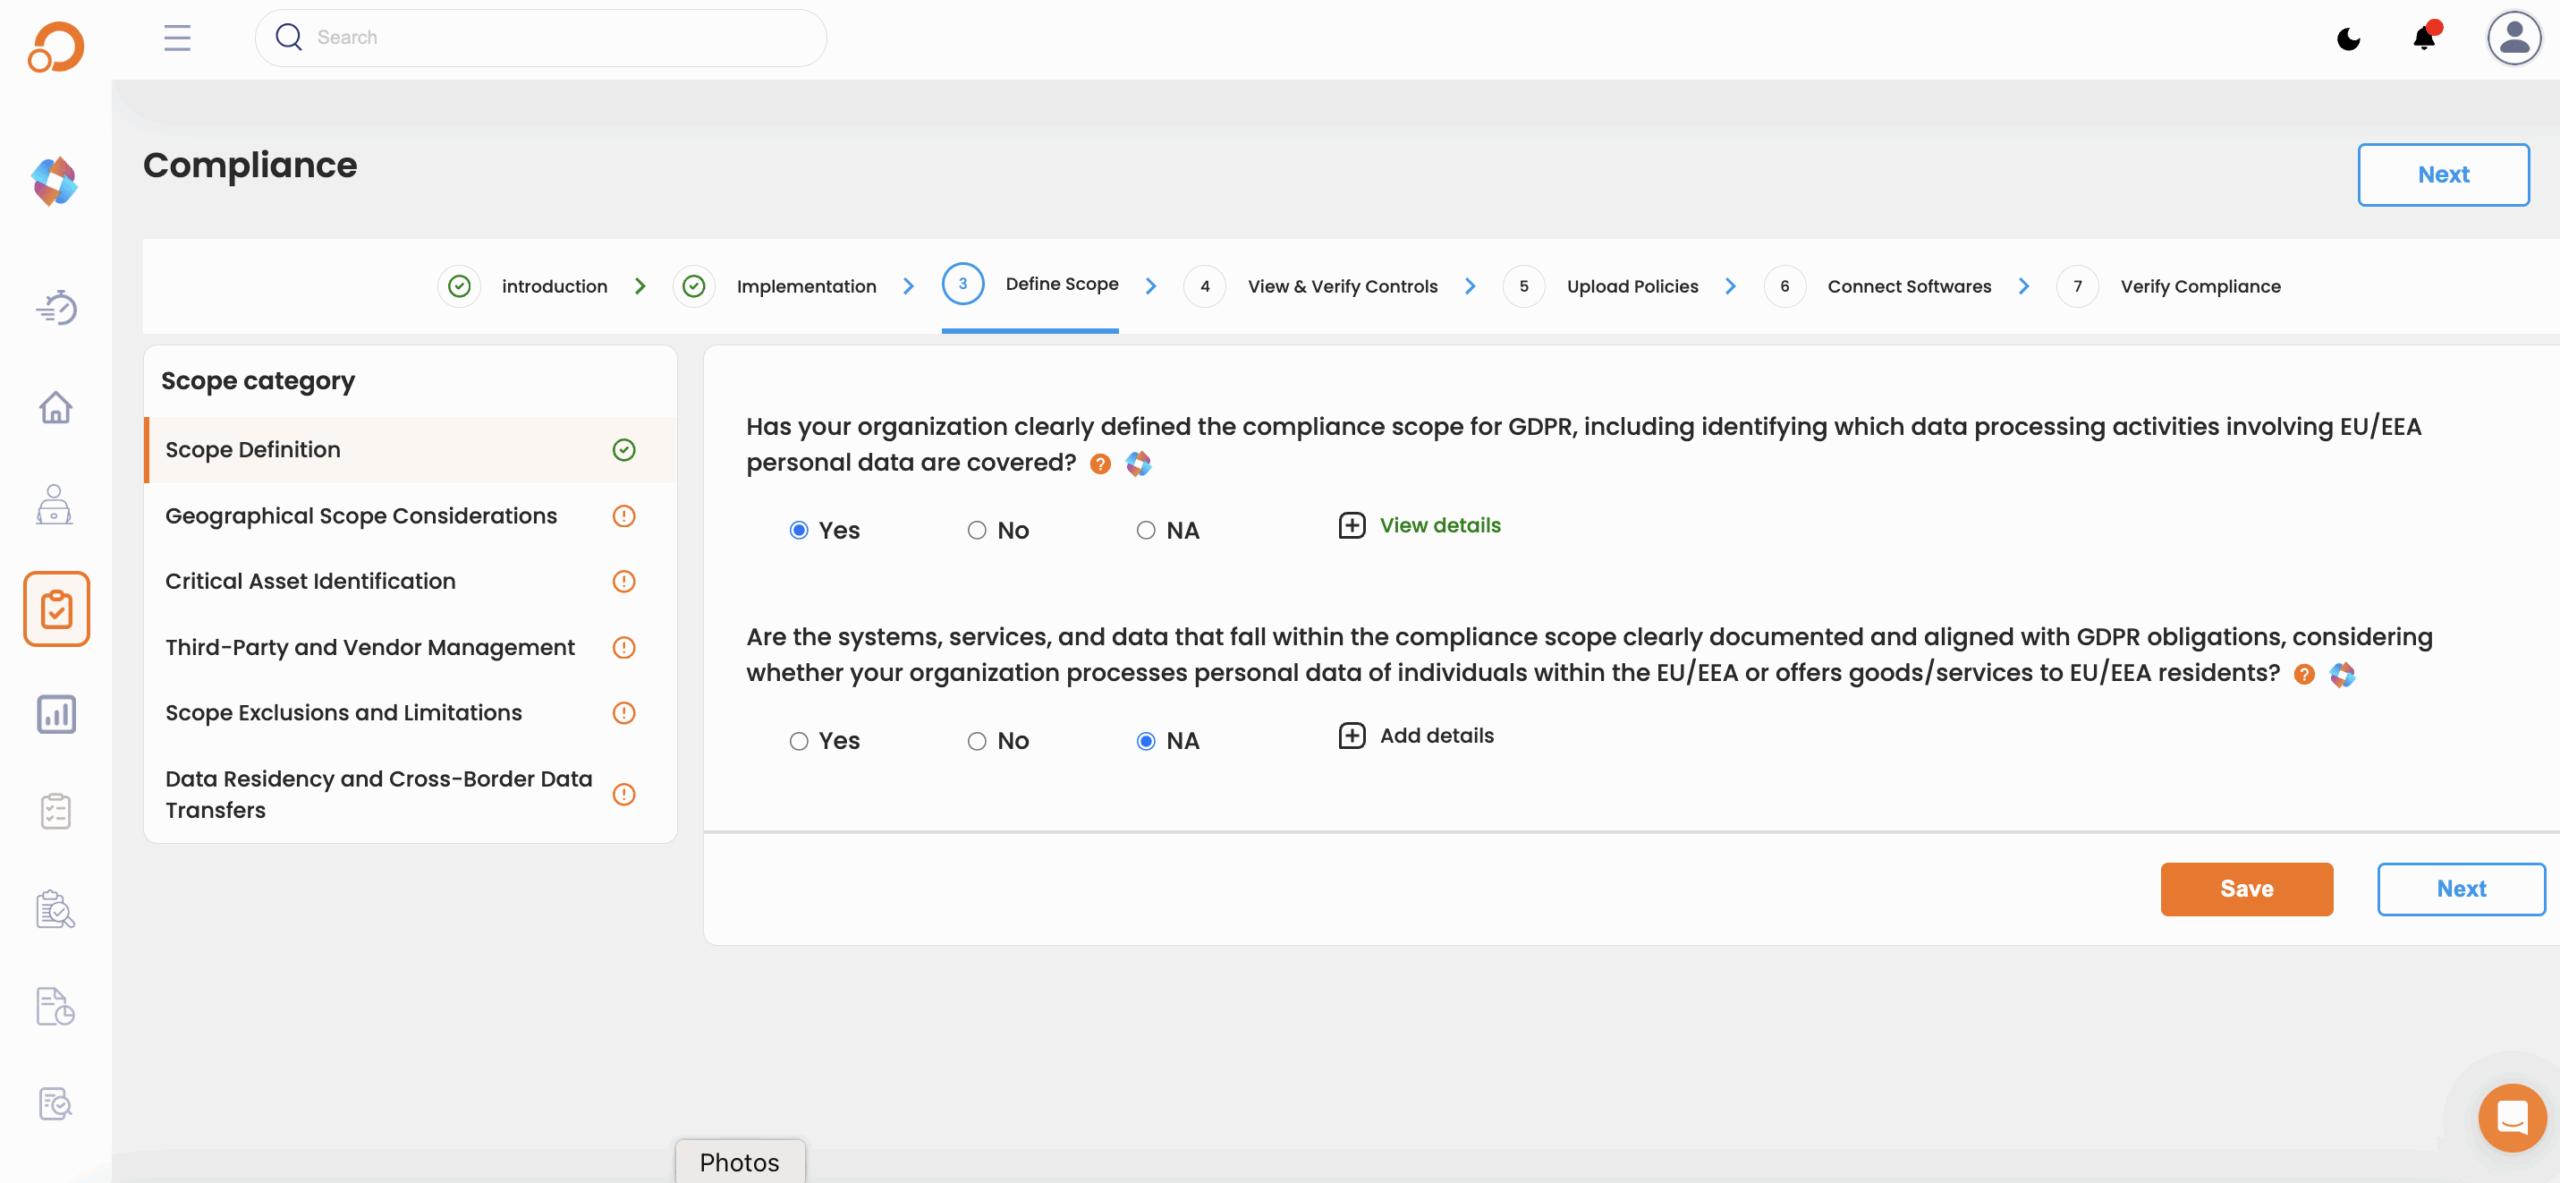Click the Next button at bottom right
This screenshot has width=2560, height=1183.
(x=2461, y=889)
